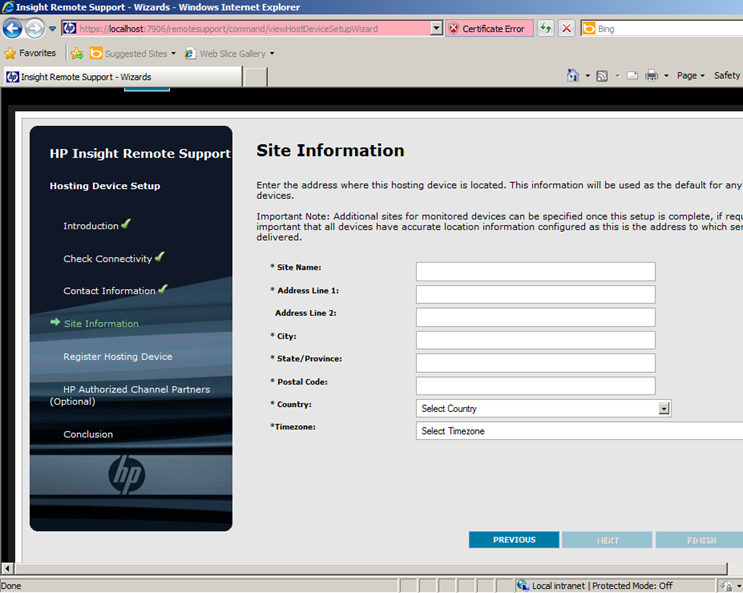Open a new blank browser tab
743x593 pixels.
[255, 77]
